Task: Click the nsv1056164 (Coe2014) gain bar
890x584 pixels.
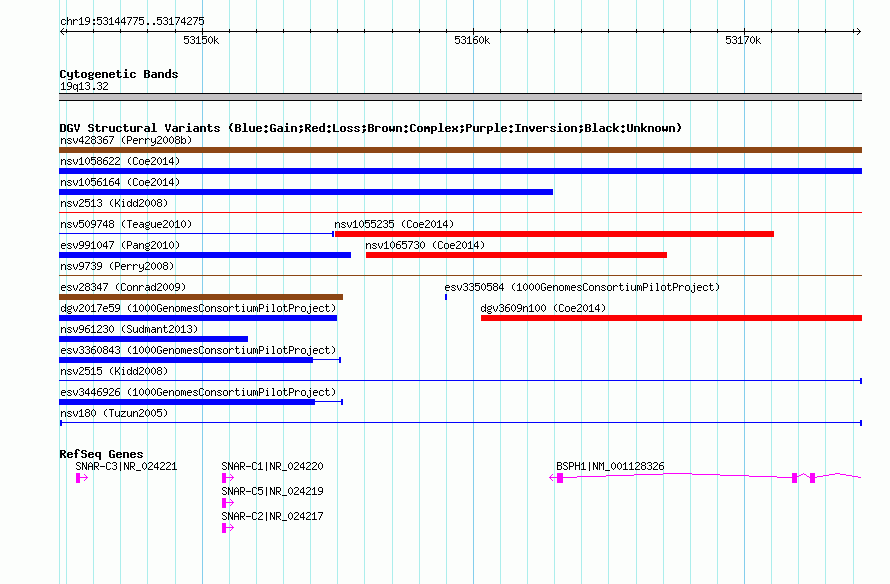Action: [x=306, y=192]
